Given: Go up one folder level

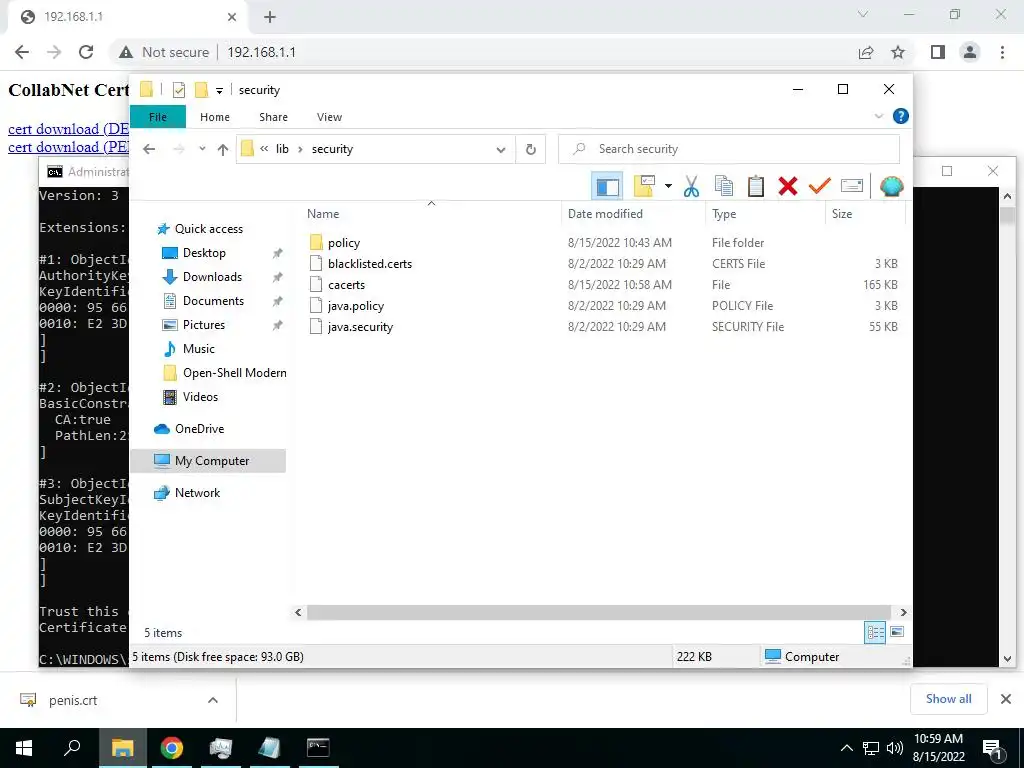Looking at the screenshot, I should coord(223,150).
